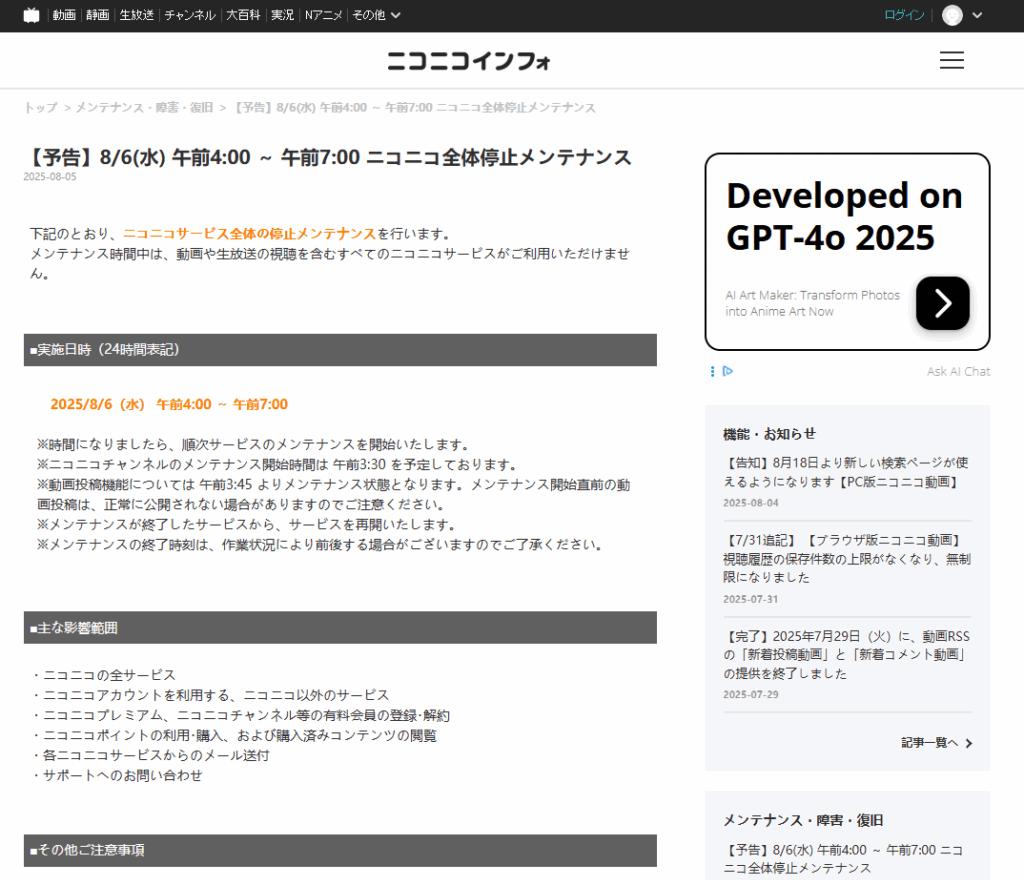Click the 各ニコニコサービスからのメール送付 list item
Image resolution: width=1024 pixels, height=880 pixels.
point(150,755)
